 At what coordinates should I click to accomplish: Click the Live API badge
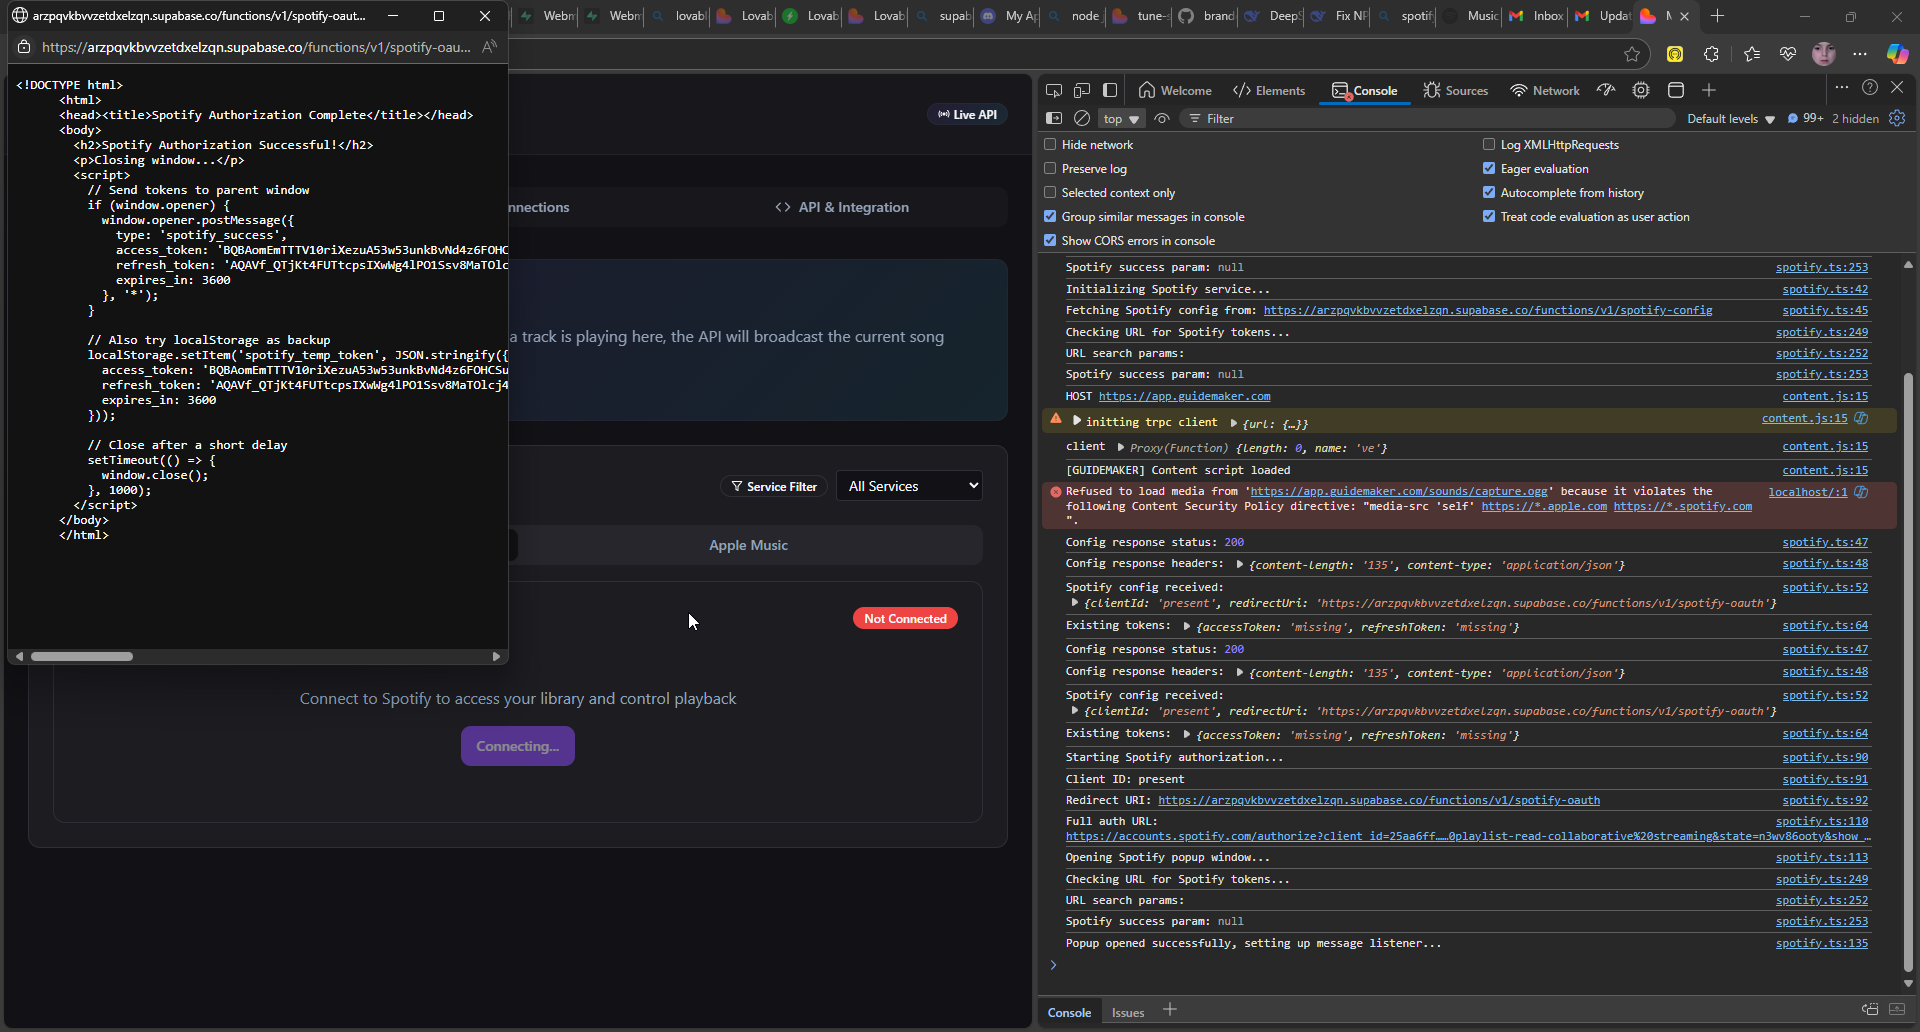click(967, 114)
